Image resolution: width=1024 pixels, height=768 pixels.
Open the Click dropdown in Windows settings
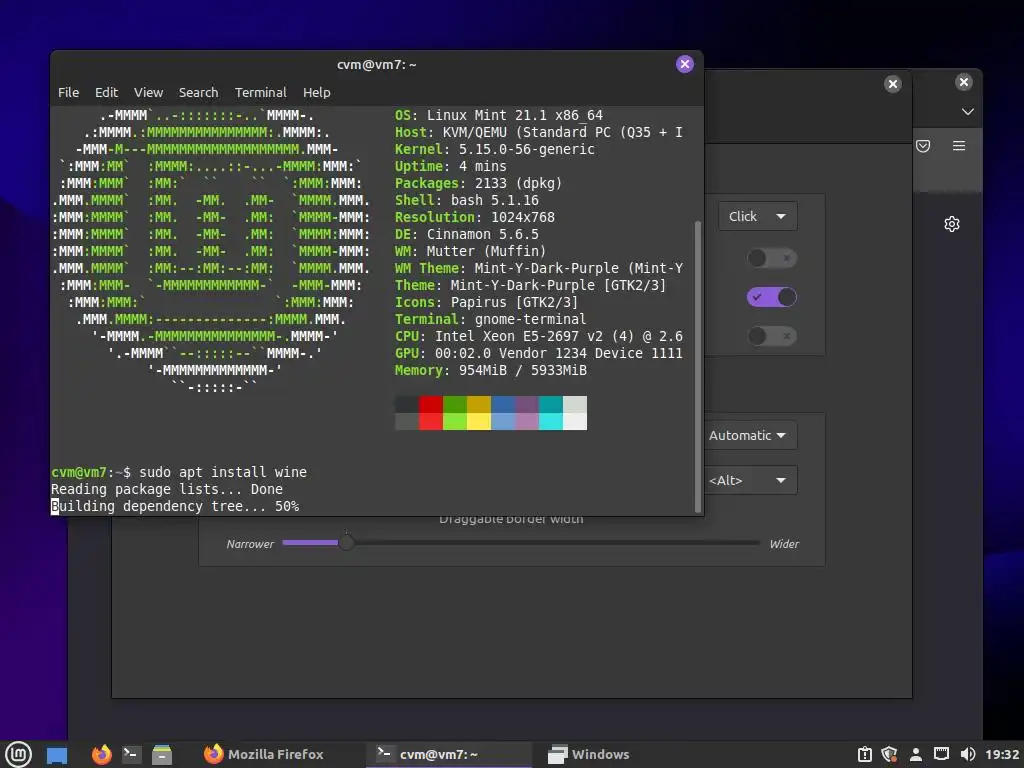point(757,216)
